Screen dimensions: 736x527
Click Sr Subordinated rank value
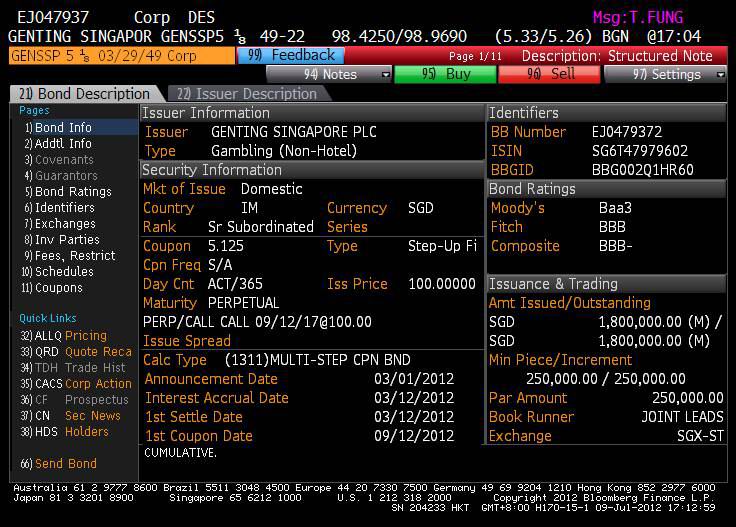click(x=261, y=227)
